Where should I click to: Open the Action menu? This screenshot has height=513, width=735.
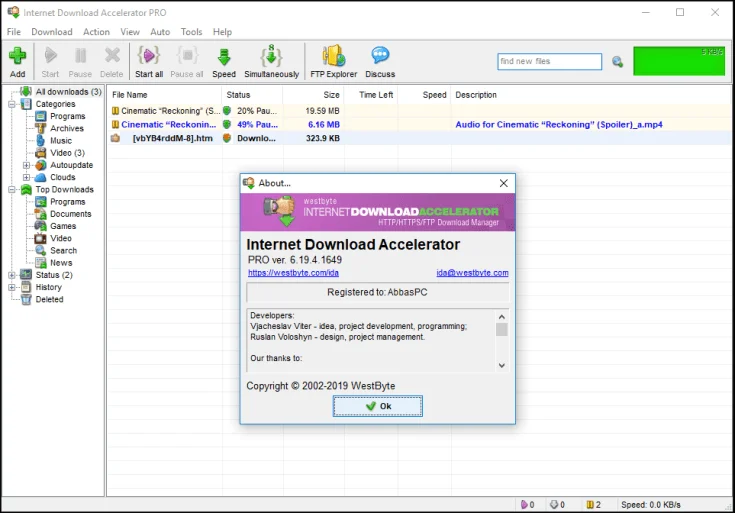(96, 31)
